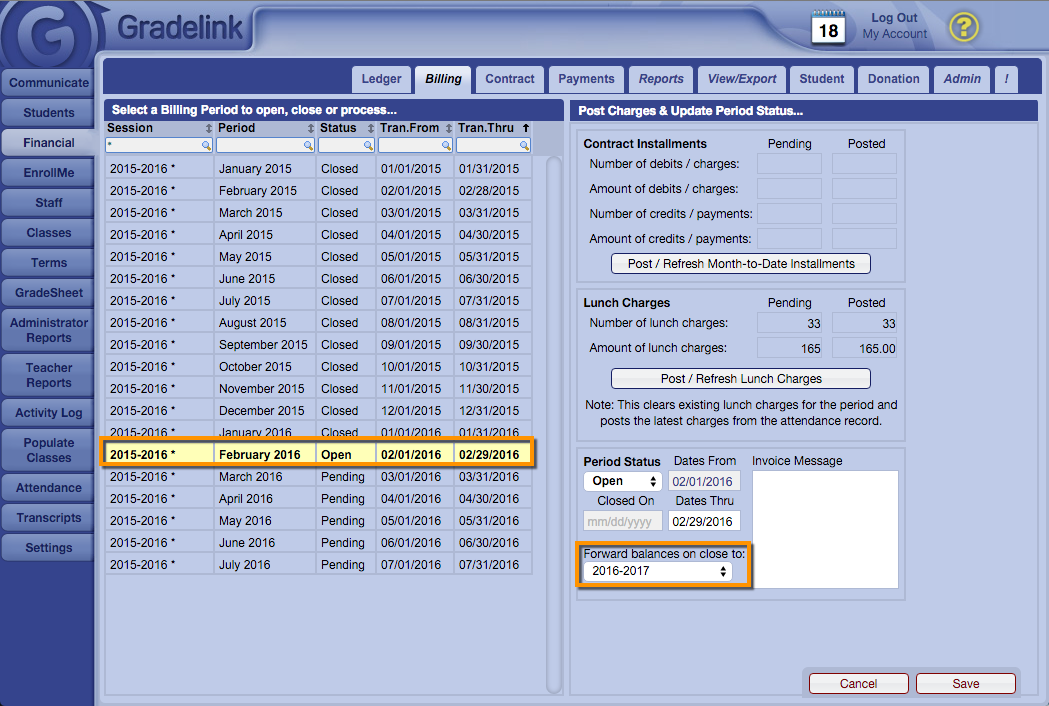Click the calendar icon showing 18
This screenshot has width=1049, height=706.
pyautogui.click(x=828, y=27)
